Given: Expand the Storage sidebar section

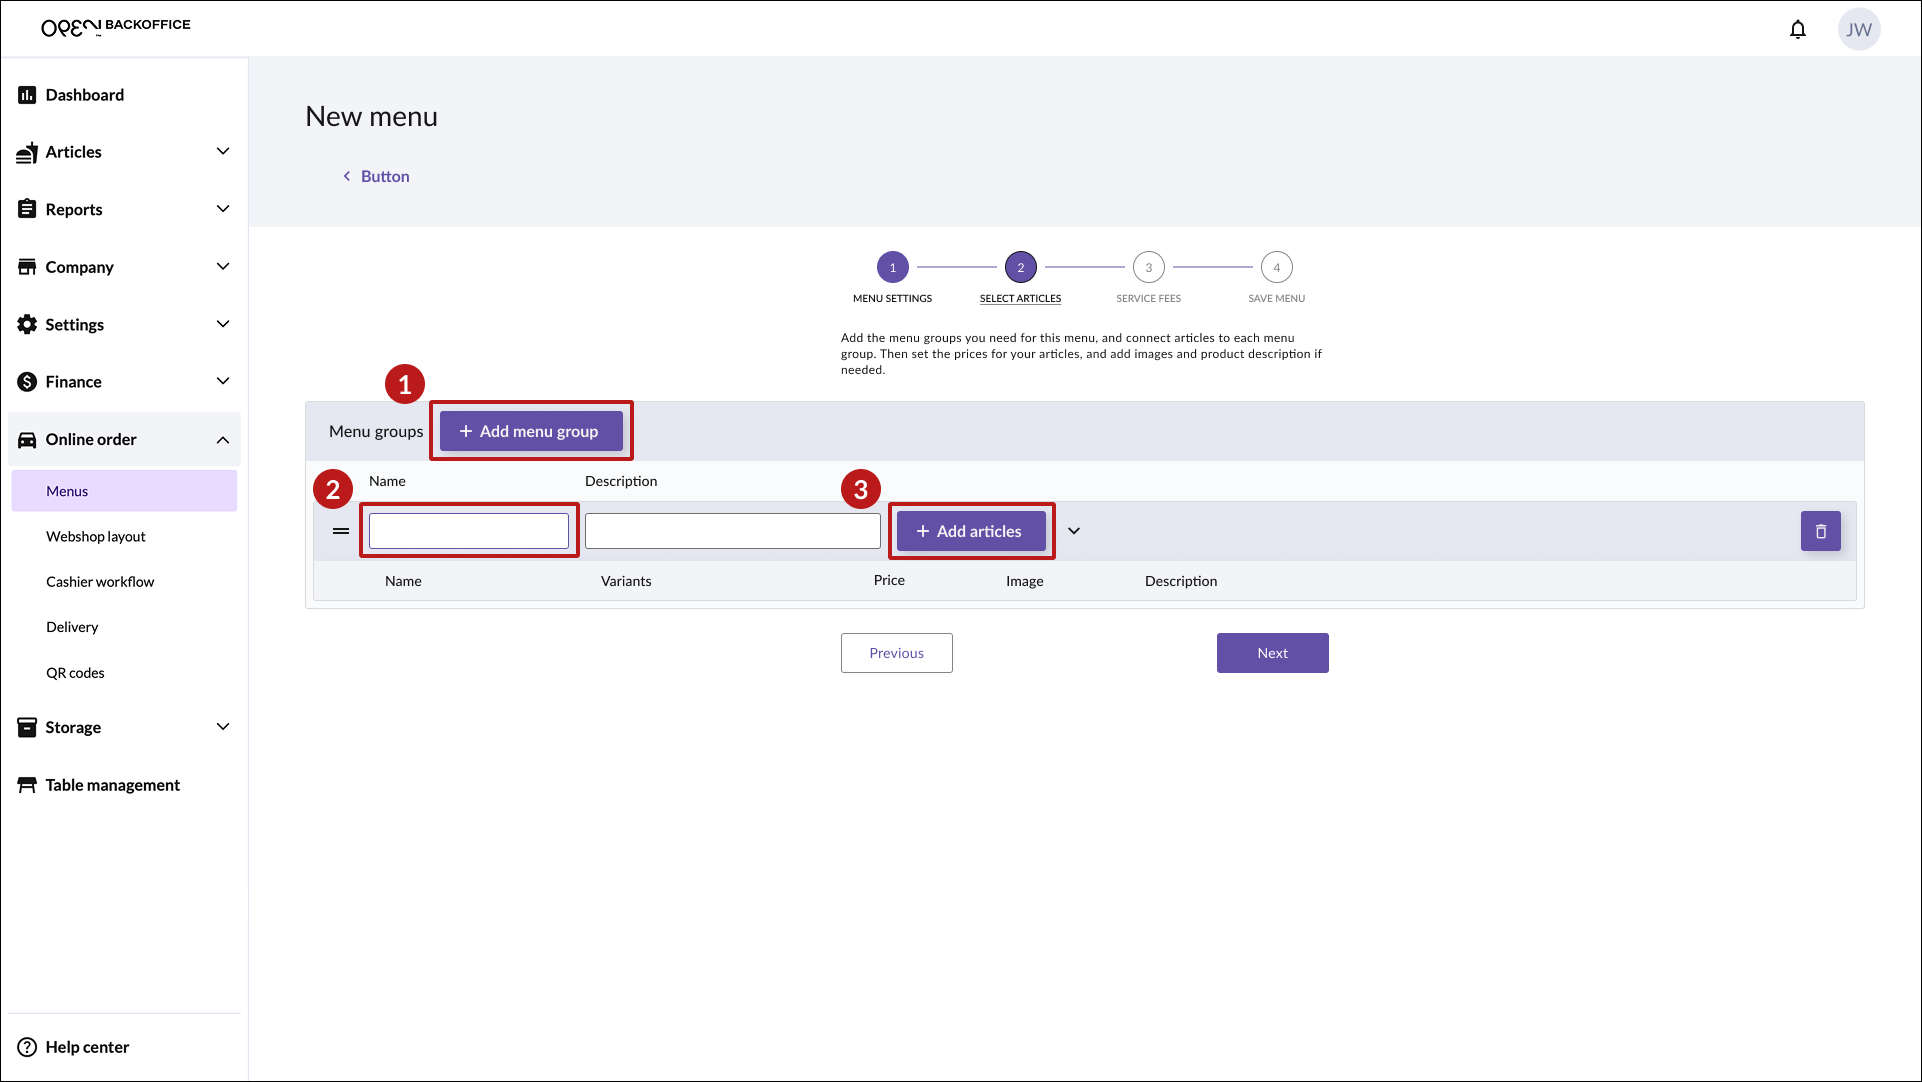Looking at the screenshot, I should (x=223, y=727).
